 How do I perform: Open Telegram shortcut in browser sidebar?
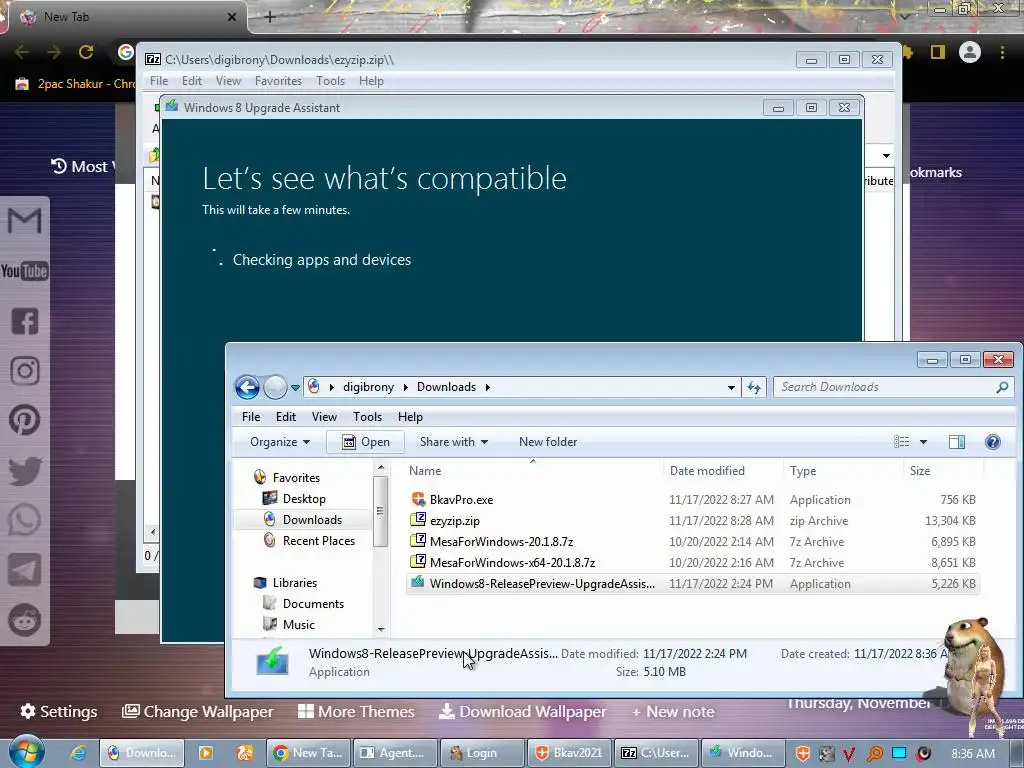[x=25, y=570]
